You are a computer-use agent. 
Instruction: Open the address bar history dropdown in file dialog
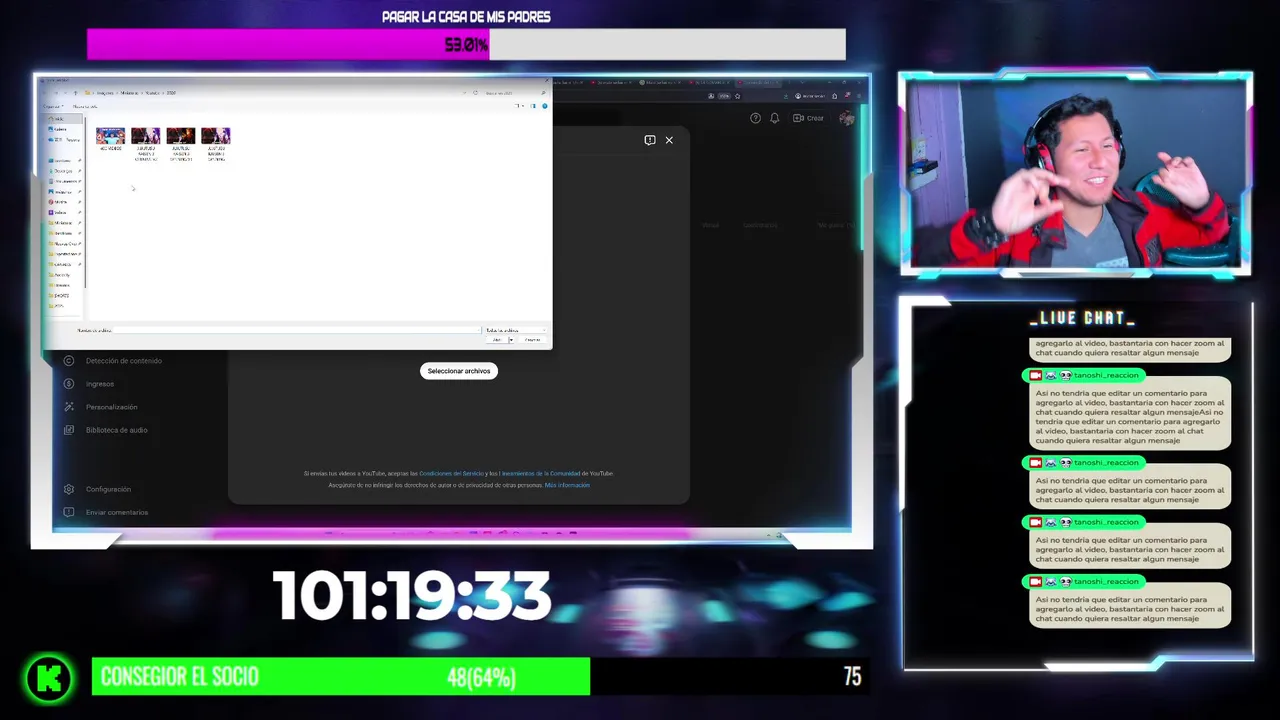pyautogui.click(x=464, y=93)
